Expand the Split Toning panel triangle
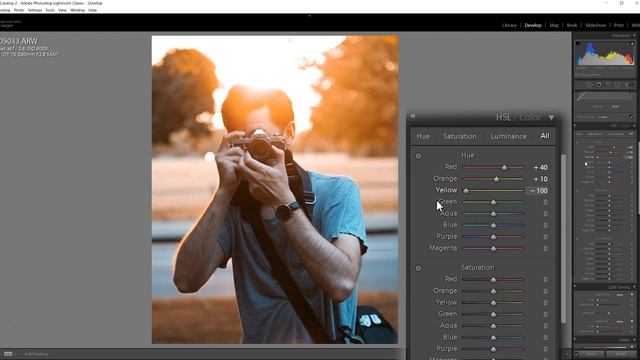The image size is (640, 360). pos(634,287)
